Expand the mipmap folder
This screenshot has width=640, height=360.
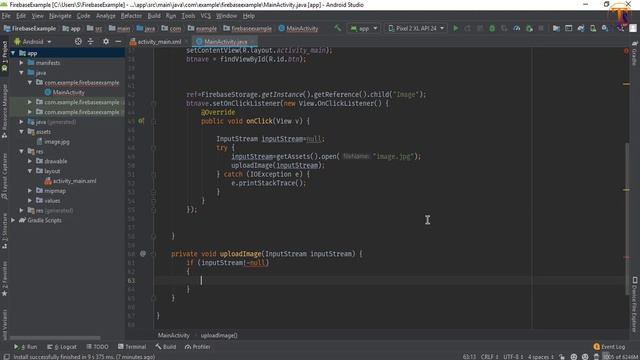tap(30, 191)
